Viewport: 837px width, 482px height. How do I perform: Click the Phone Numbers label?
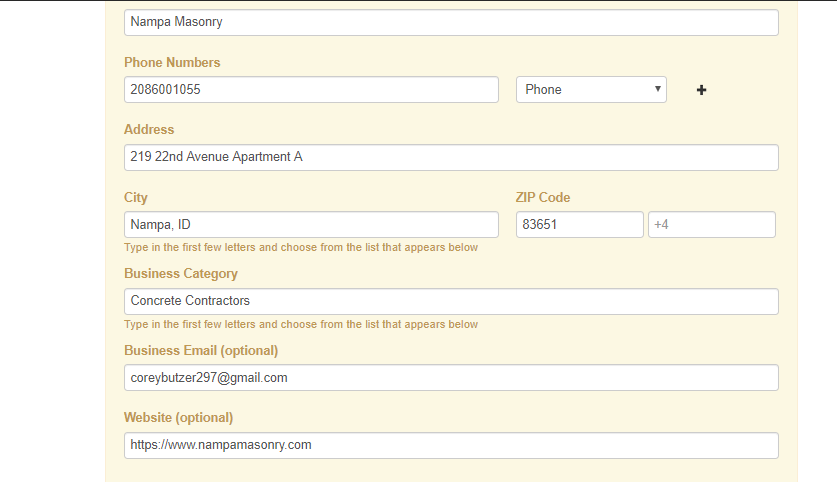click(x=172, y=62)
